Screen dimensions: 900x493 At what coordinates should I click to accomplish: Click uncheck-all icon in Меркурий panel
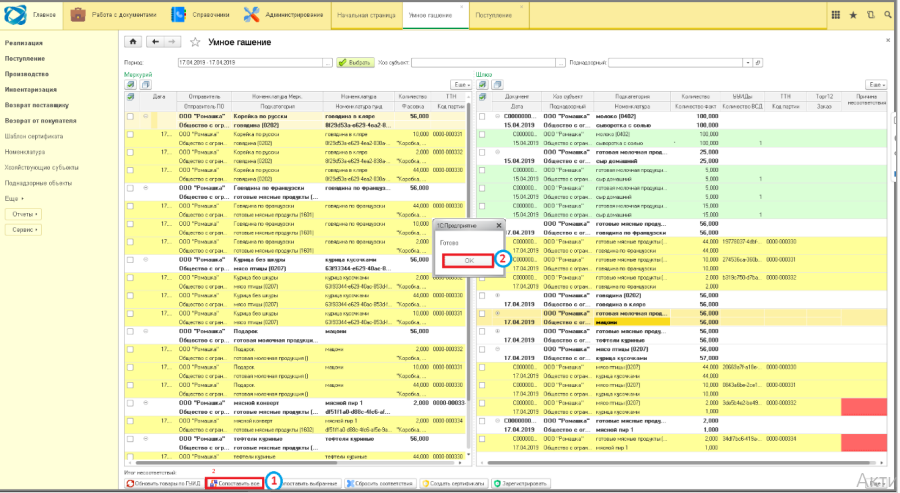pos(145,84)
